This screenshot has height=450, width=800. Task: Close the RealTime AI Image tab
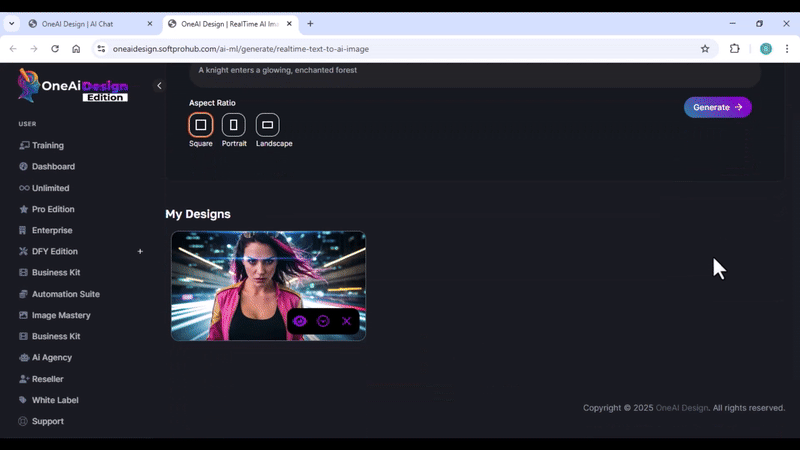click(x=289, y=24)
